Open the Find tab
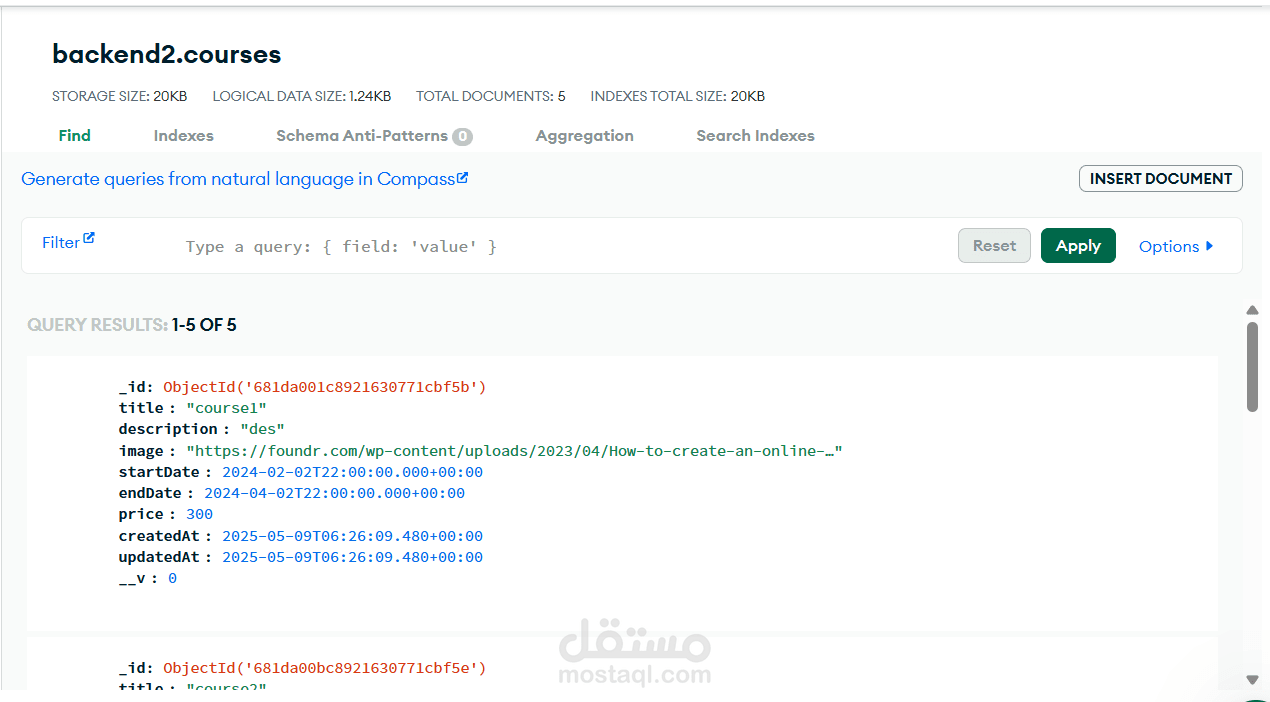 (74, 136)
